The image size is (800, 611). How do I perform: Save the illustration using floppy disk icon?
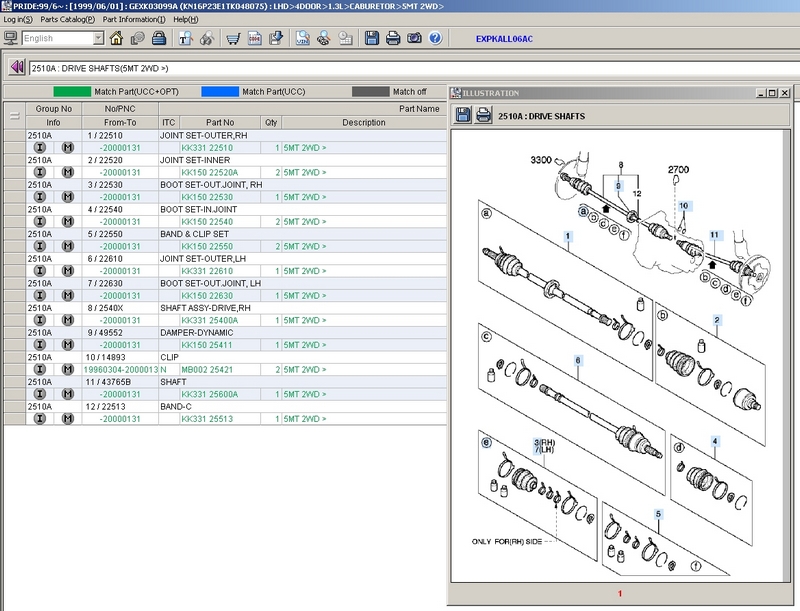[464, 115]
